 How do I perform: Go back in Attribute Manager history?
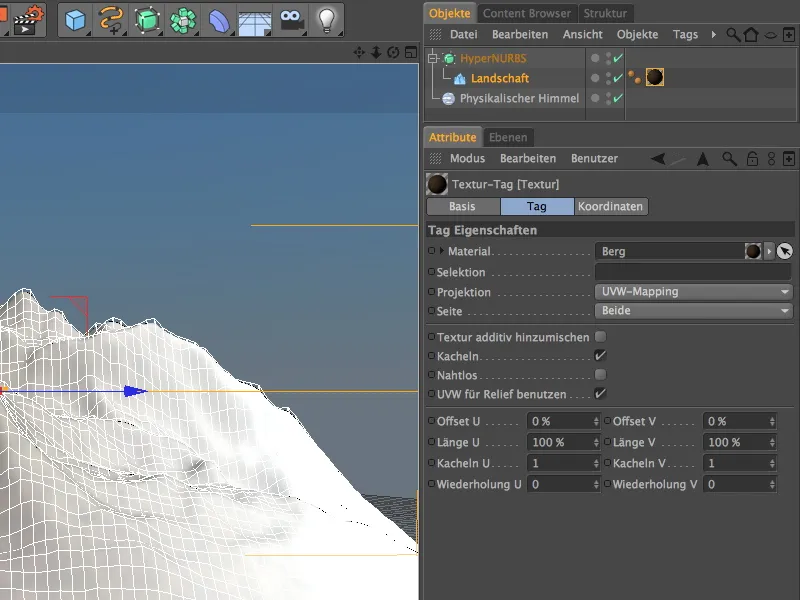click(x=658, y=159)
